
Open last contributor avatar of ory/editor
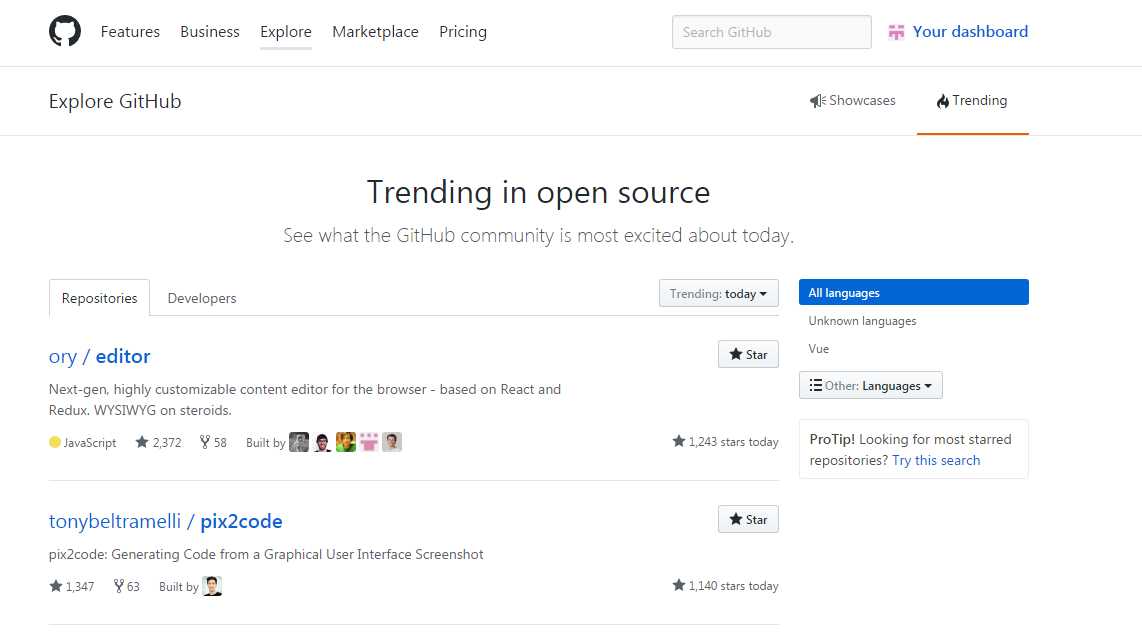click(392, 442)
